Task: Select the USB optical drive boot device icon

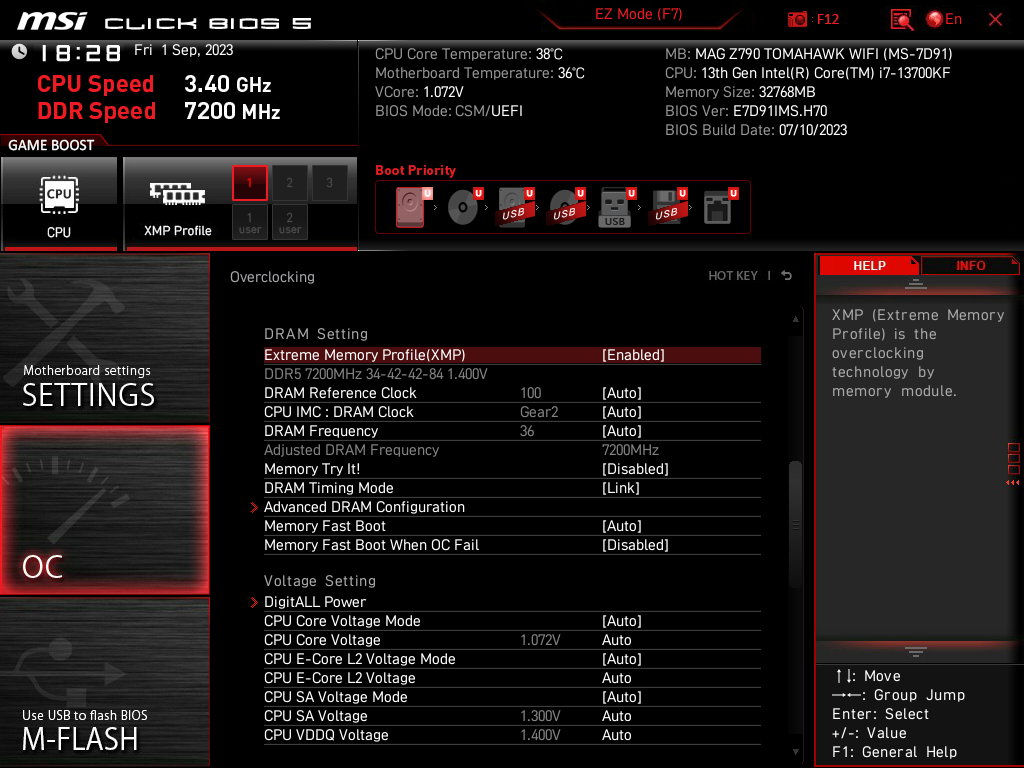Action: pos(566,207)
